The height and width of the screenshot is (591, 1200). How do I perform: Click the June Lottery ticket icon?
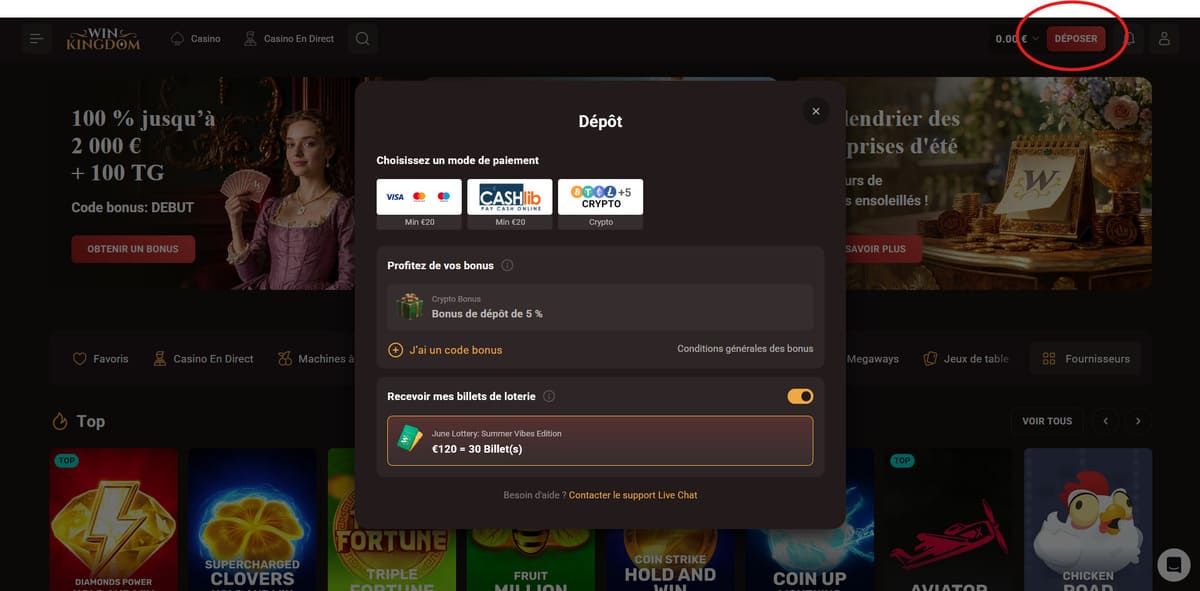click(x=410, y=439)
